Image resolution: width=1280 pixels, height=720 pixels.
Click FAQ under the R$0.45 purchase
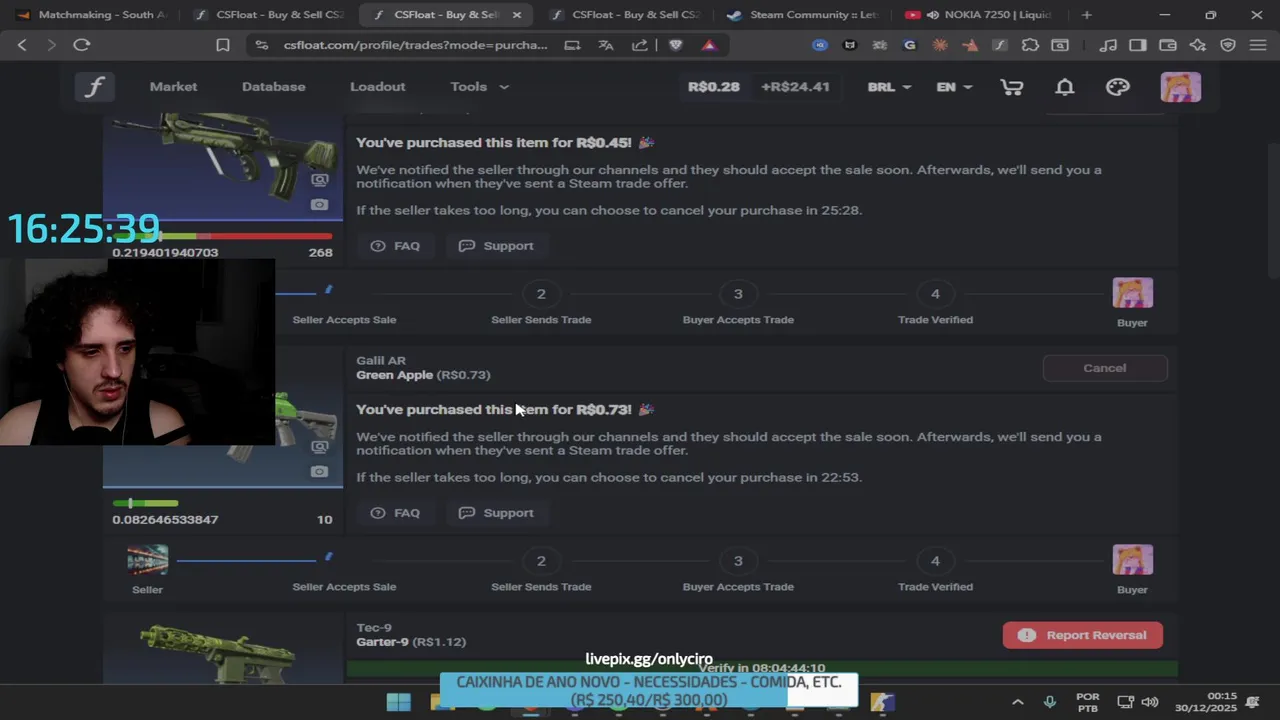pyautogui.click(x=395, y=246)
